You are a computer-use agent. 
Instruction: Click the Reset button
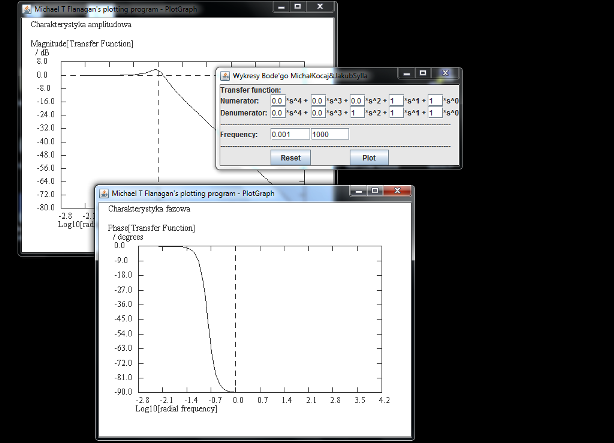[291, 158]
